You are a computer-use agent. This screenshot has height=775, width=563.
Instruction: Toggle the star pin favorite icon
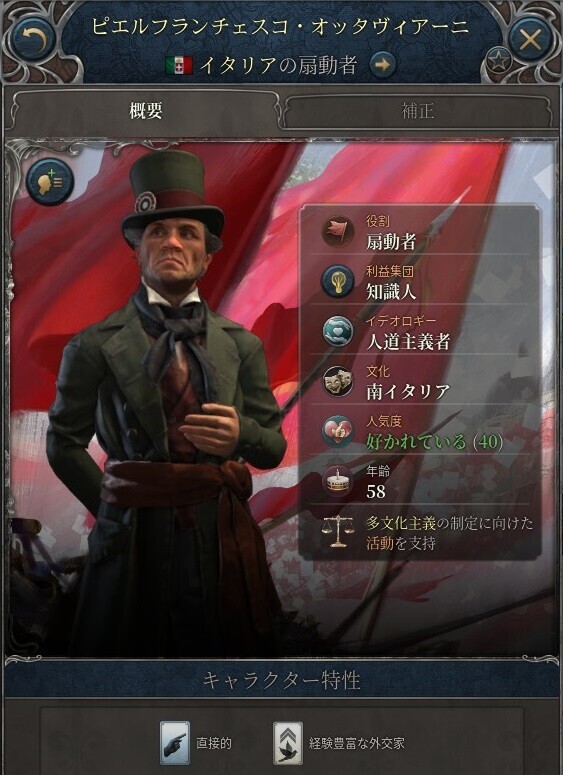pos(498,62)
